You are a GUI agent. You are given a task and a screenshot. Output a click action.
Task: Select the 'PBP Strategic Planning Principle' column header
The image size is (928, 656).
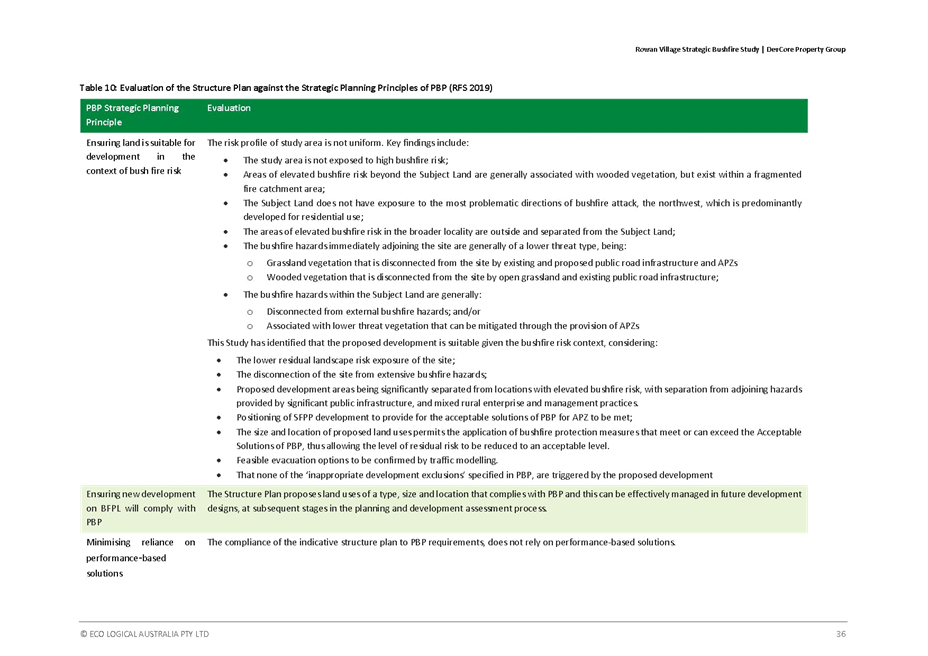(x=133, y=115)
